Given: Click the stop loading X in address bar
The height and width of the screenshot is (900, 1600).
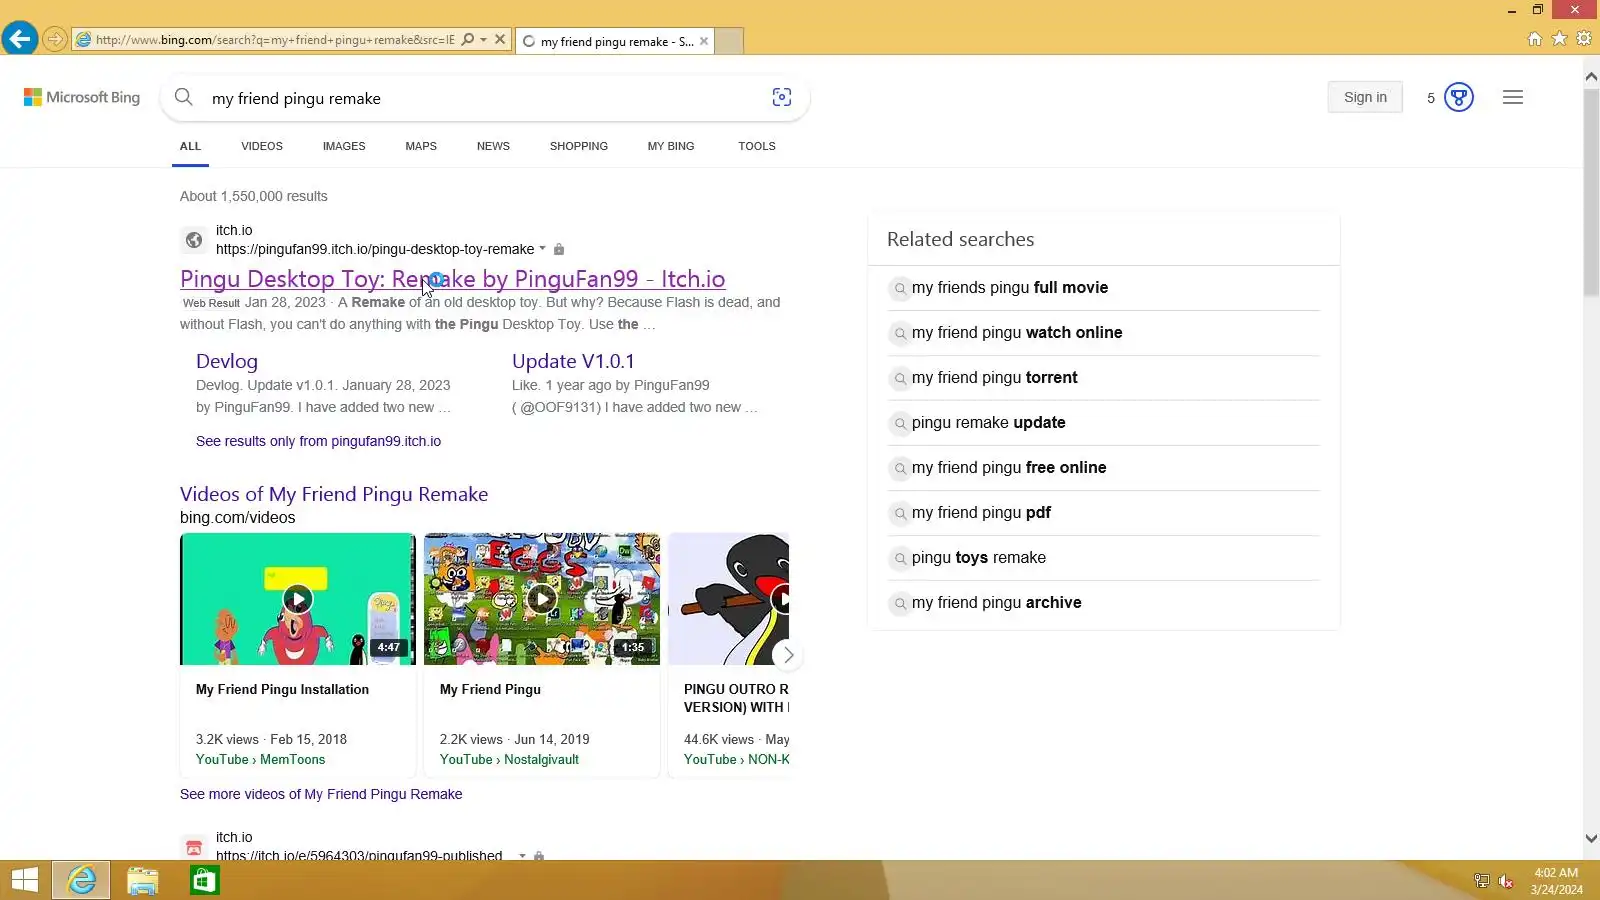Looking at the screenshot, I should tap(500, 40).
